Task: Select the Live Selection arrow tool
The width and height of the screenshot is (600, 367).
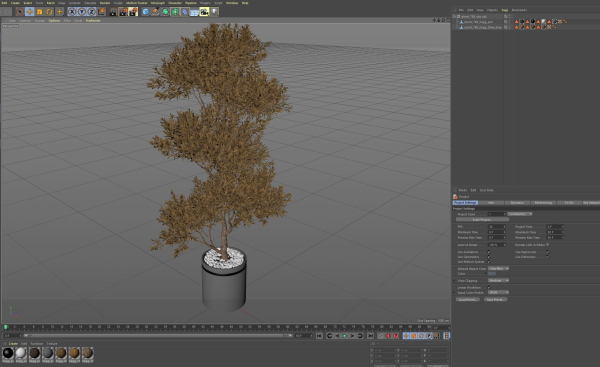Action: coord(20,12)
